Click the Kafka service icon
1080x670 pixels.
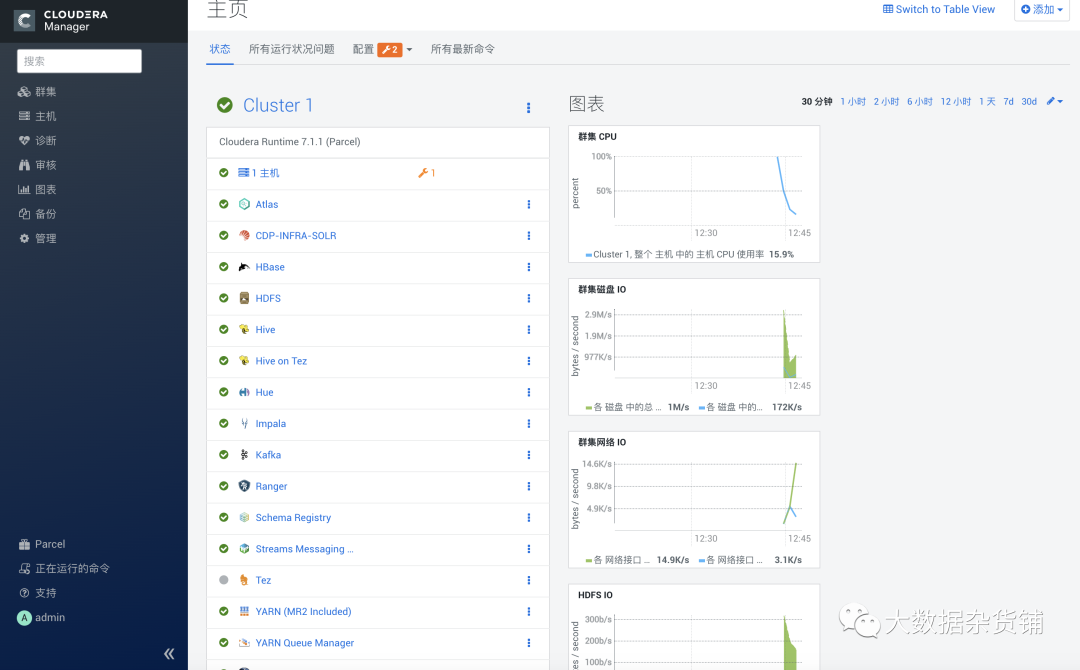tap(244, 454)
